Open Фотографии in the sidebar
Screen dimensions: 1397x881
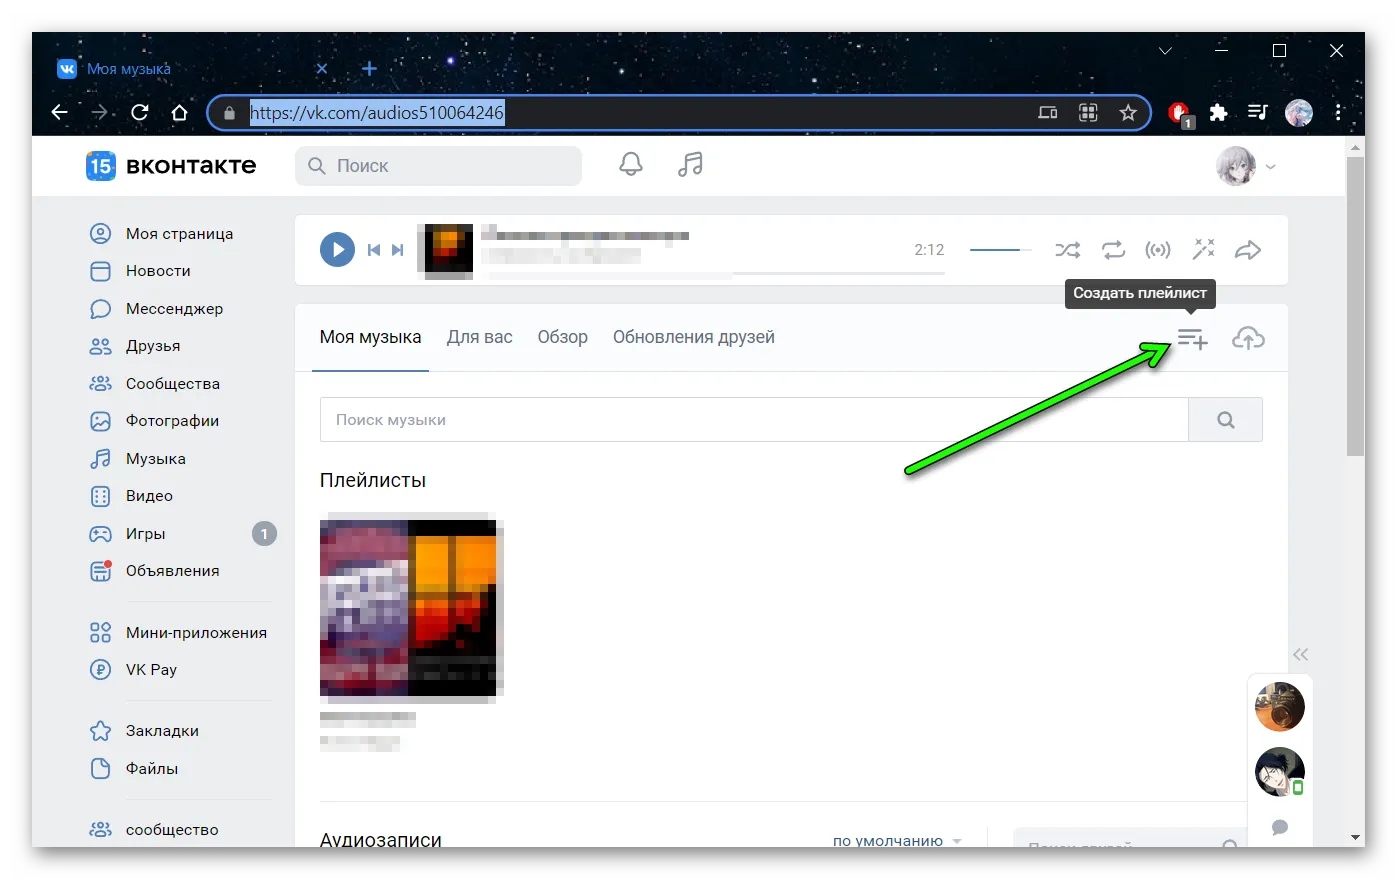click(x=172, y=421)
